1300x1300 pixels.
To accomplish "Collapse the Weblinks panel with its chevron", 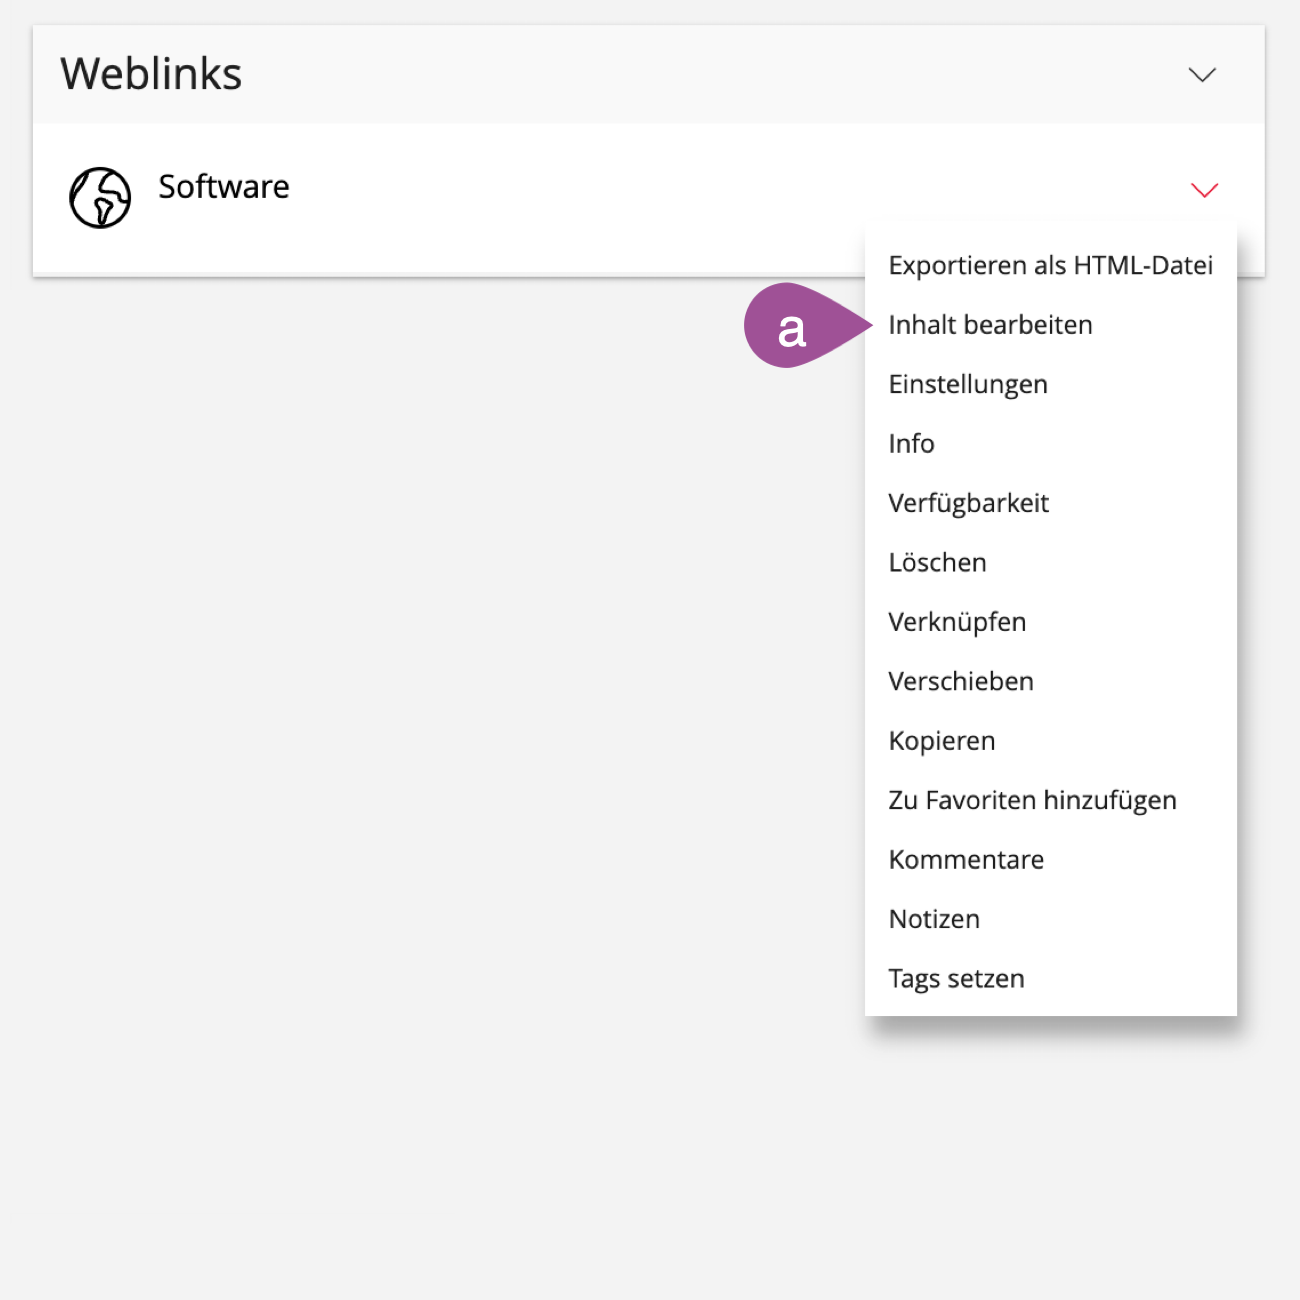I will 1201,75.
